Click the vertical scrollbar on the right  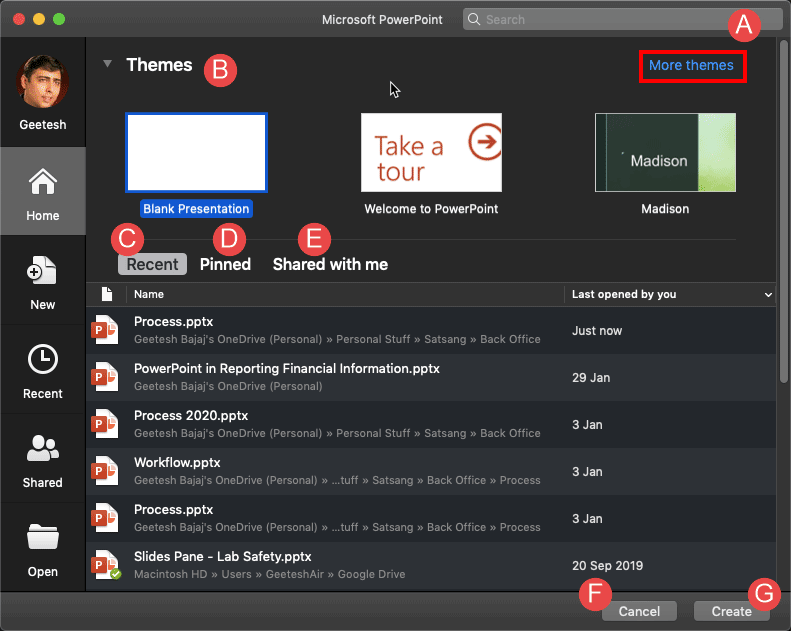783,212
